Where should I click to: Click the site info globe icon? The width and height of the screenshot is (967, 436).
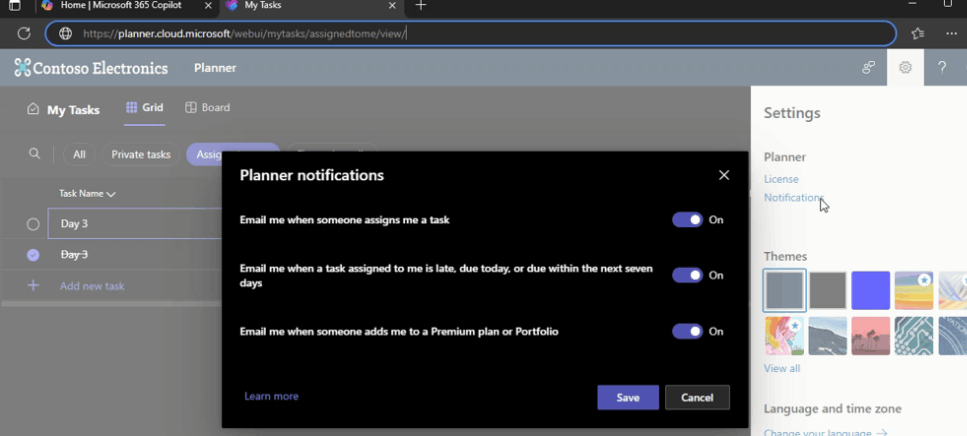65,33
